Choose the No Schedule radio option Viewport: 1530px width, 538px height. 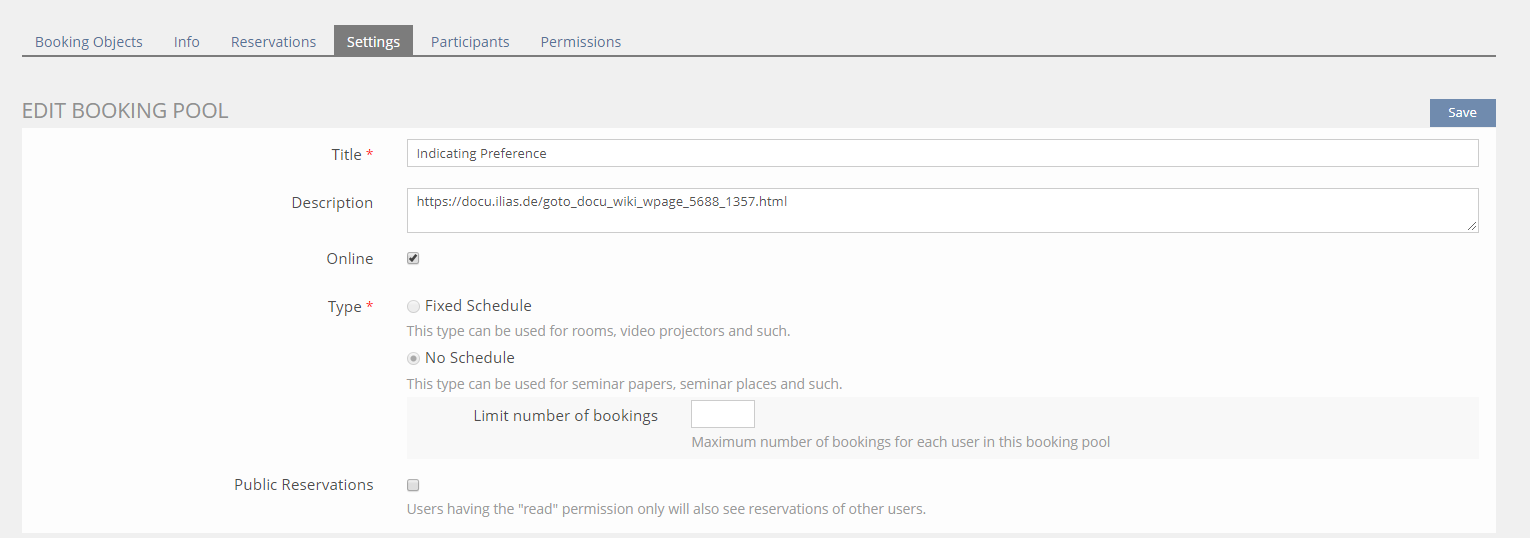(x=413, y=358)
